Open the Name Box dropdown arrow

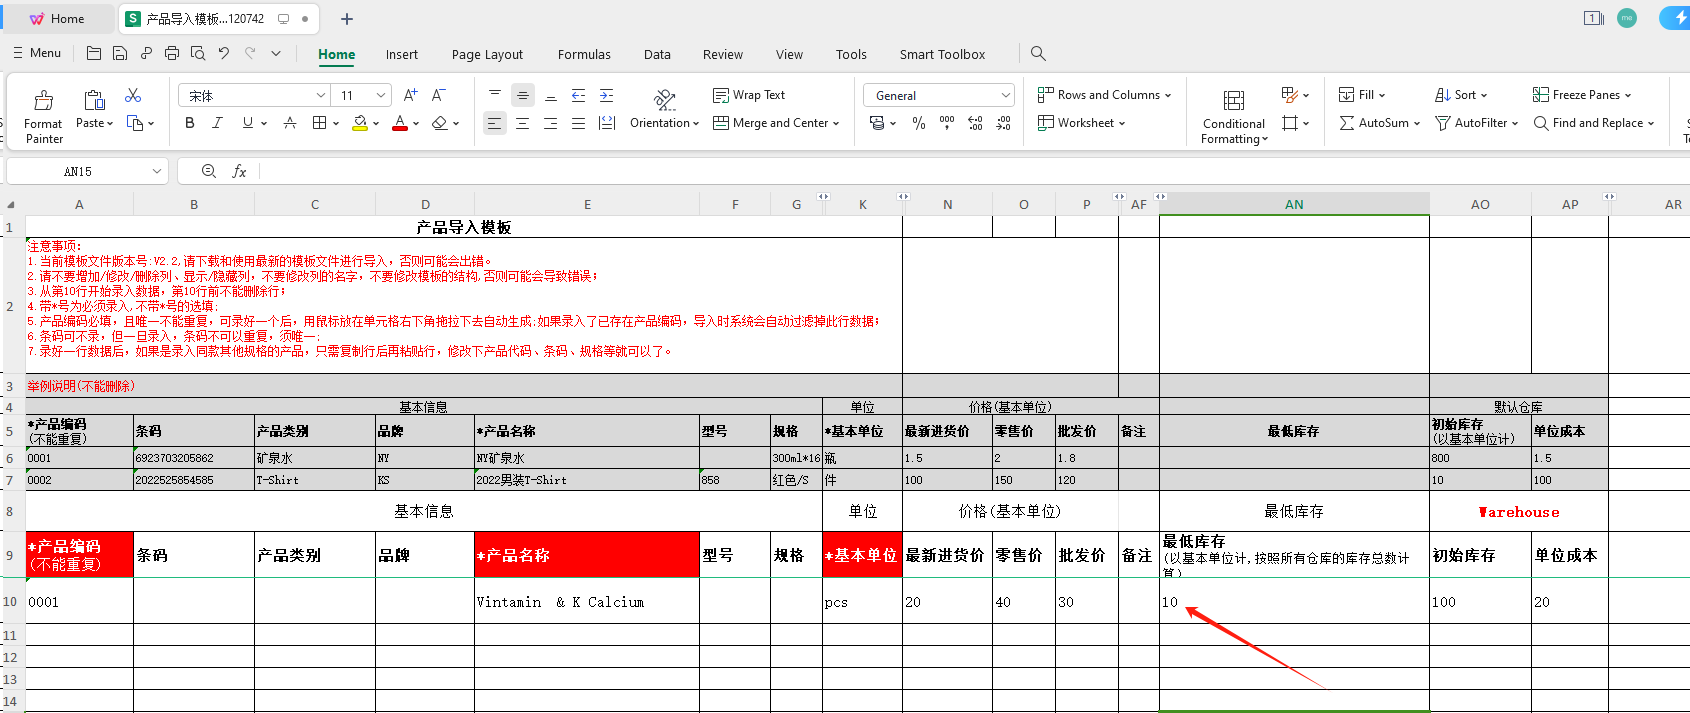(x=157, y=172)
